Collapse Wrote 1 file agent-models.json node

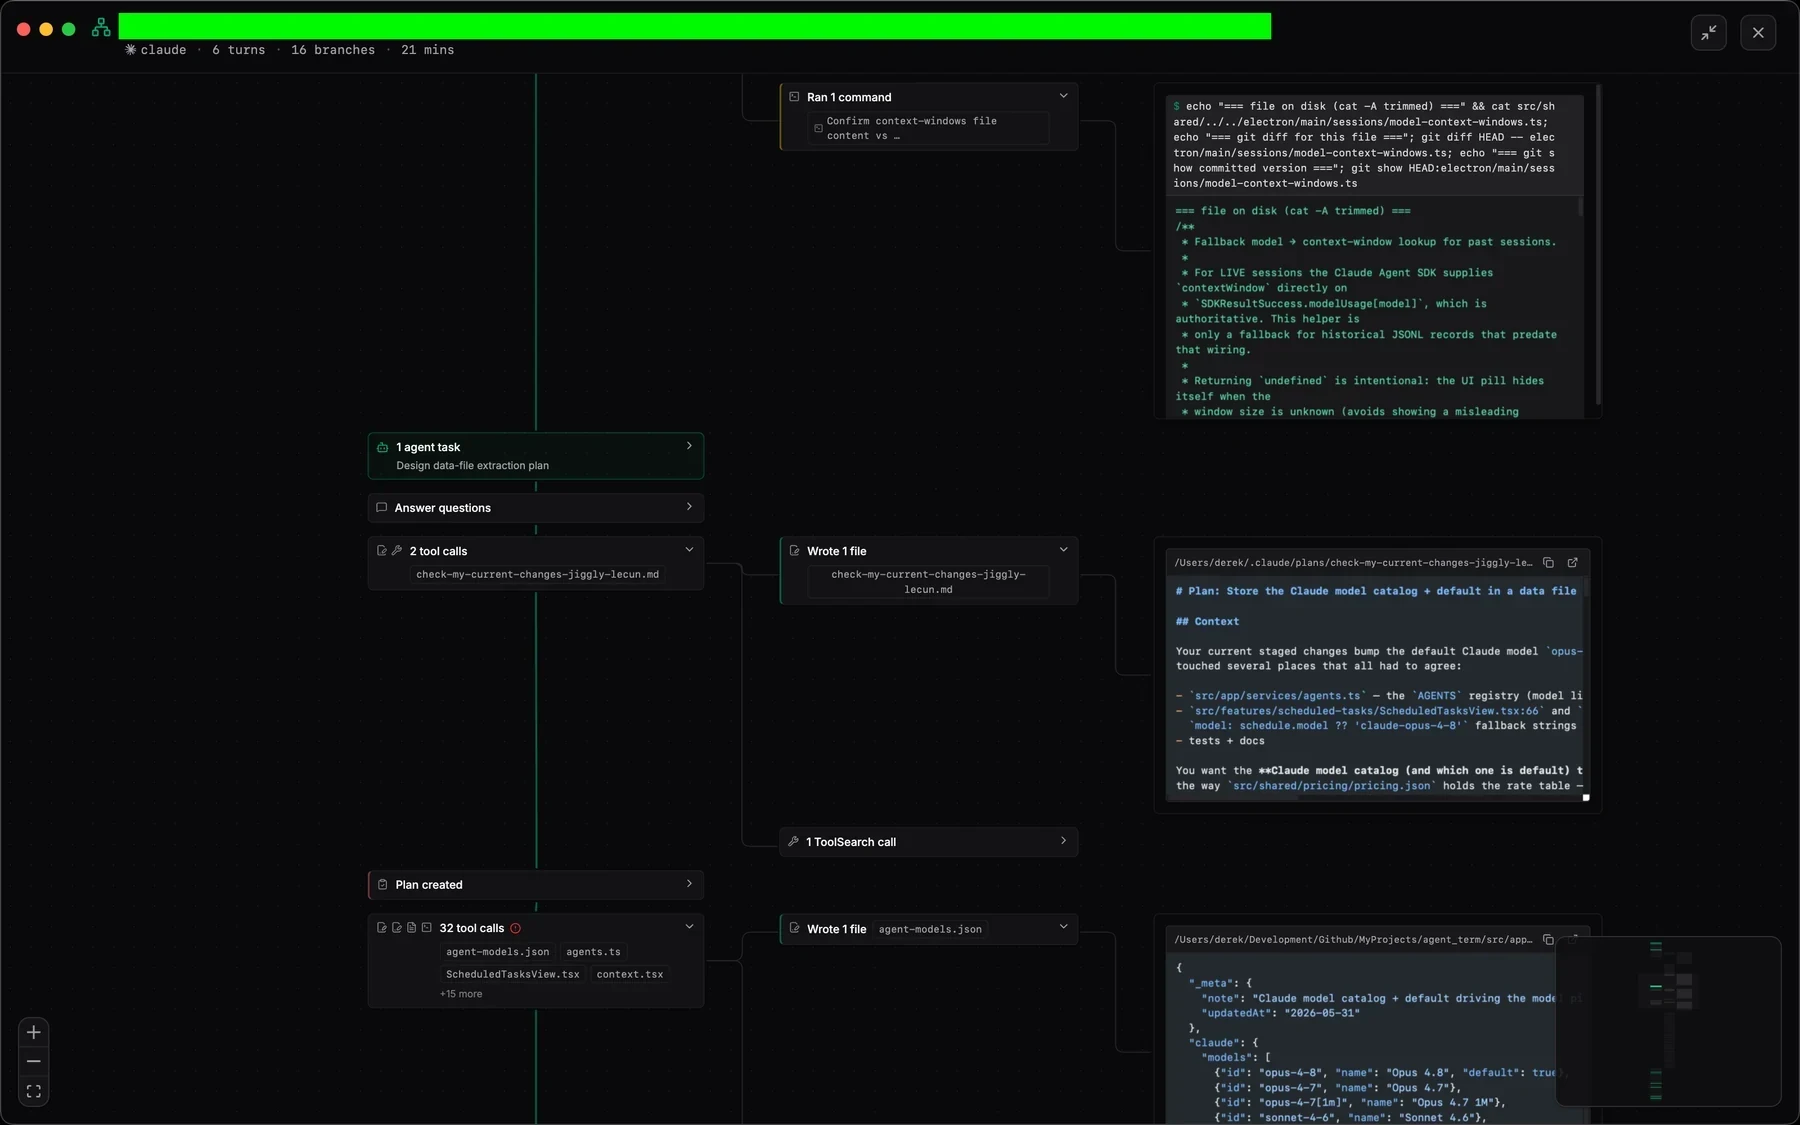click(x=1063, y=926)
